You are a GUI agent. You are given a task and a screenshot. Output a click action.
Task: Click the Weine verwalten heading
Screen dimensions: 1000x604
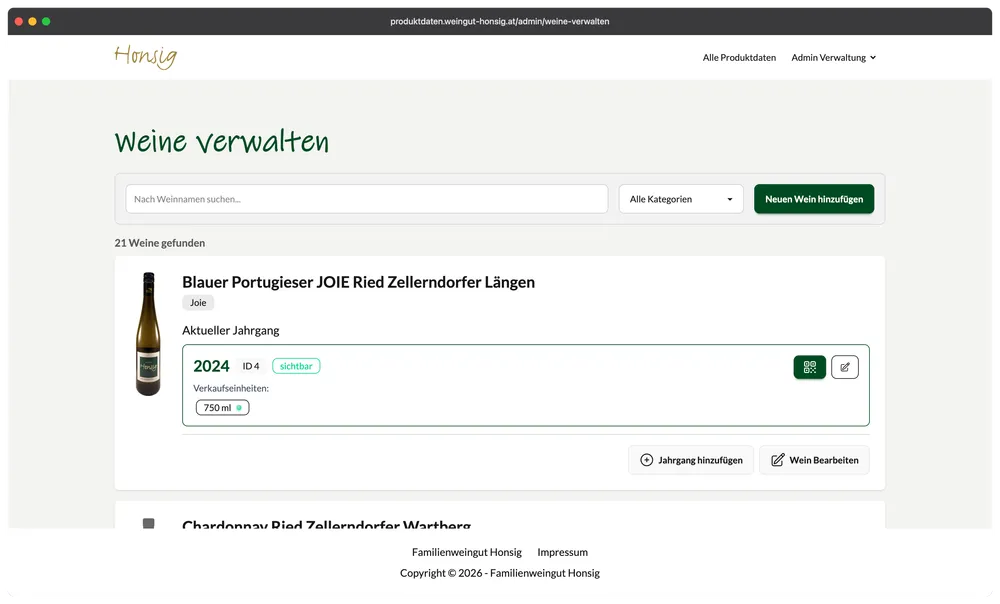point(222,142)
